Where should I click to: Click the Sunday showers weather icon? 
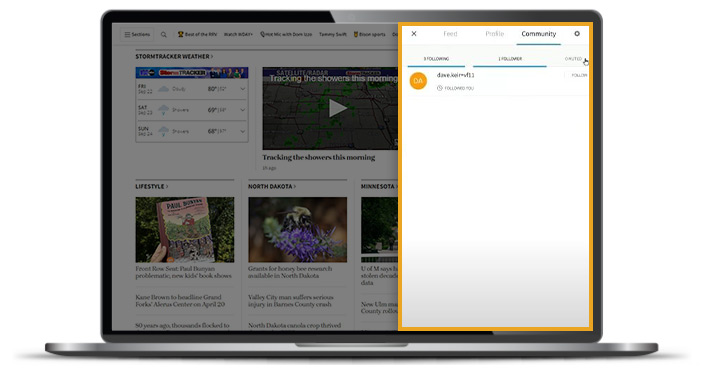[164, 131]
